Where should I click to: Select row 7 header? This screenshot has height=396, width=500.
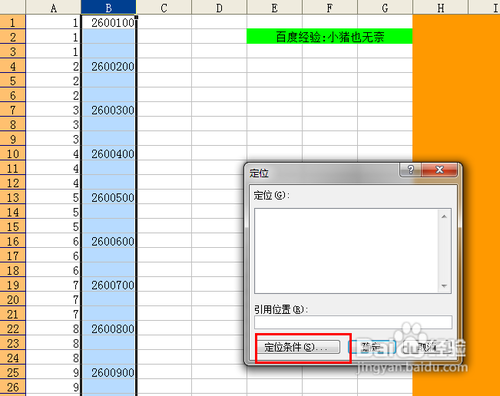coord(13,110)
